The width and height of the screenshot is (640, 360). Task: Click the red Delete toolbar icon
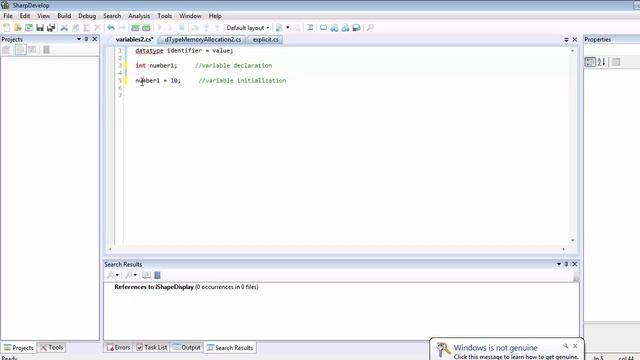[98, 28]
